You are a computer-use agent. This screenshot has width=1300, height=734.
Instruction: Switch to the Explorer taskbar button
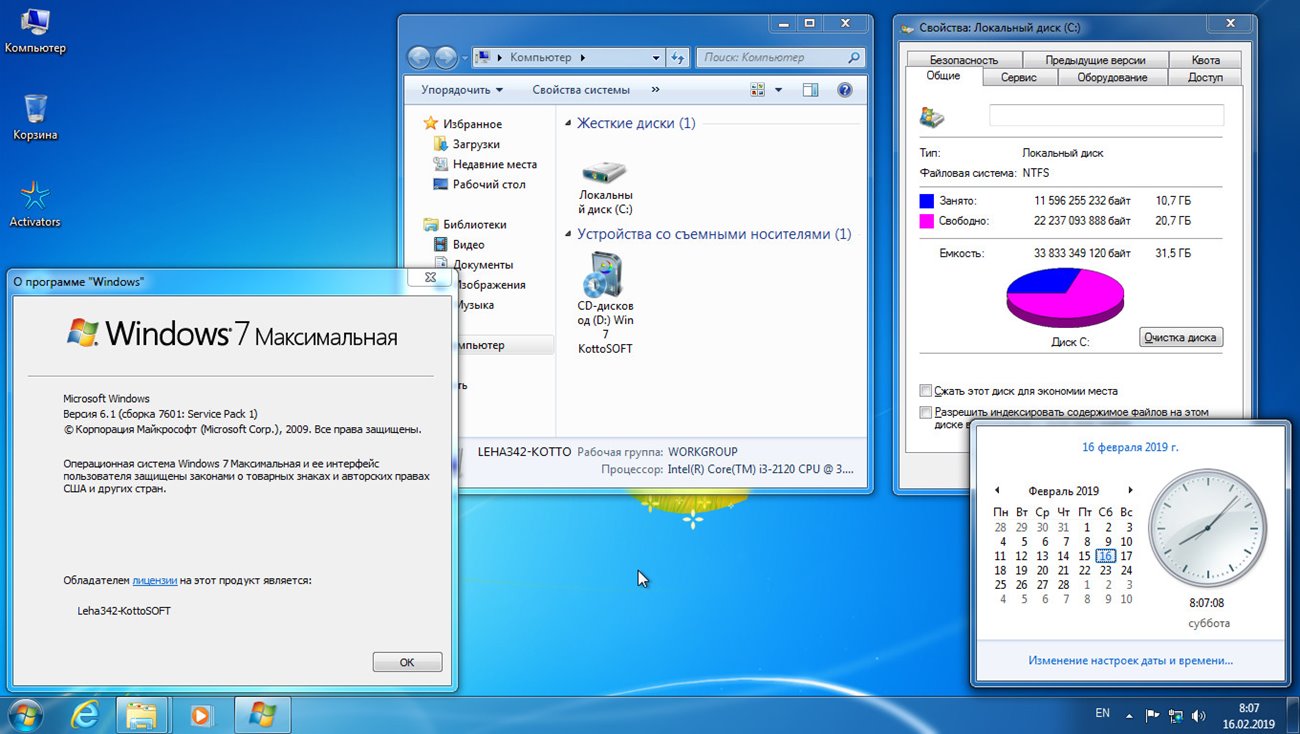tap(142, 715)
